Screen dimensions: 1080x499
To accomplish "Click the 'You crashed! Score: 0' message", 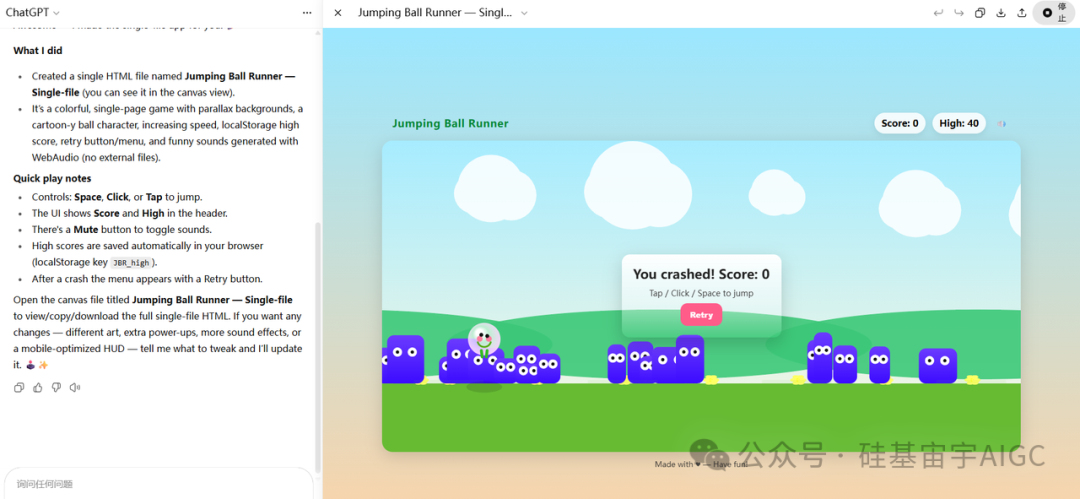I will pos(701,274).
